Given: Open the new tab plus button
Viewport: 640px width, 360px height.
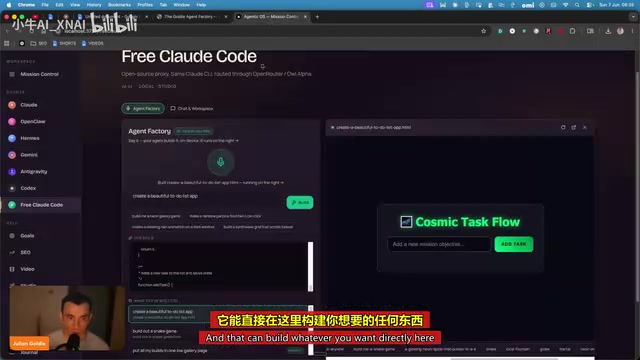Looking at the screenshot, I should (x=317, y=17).
